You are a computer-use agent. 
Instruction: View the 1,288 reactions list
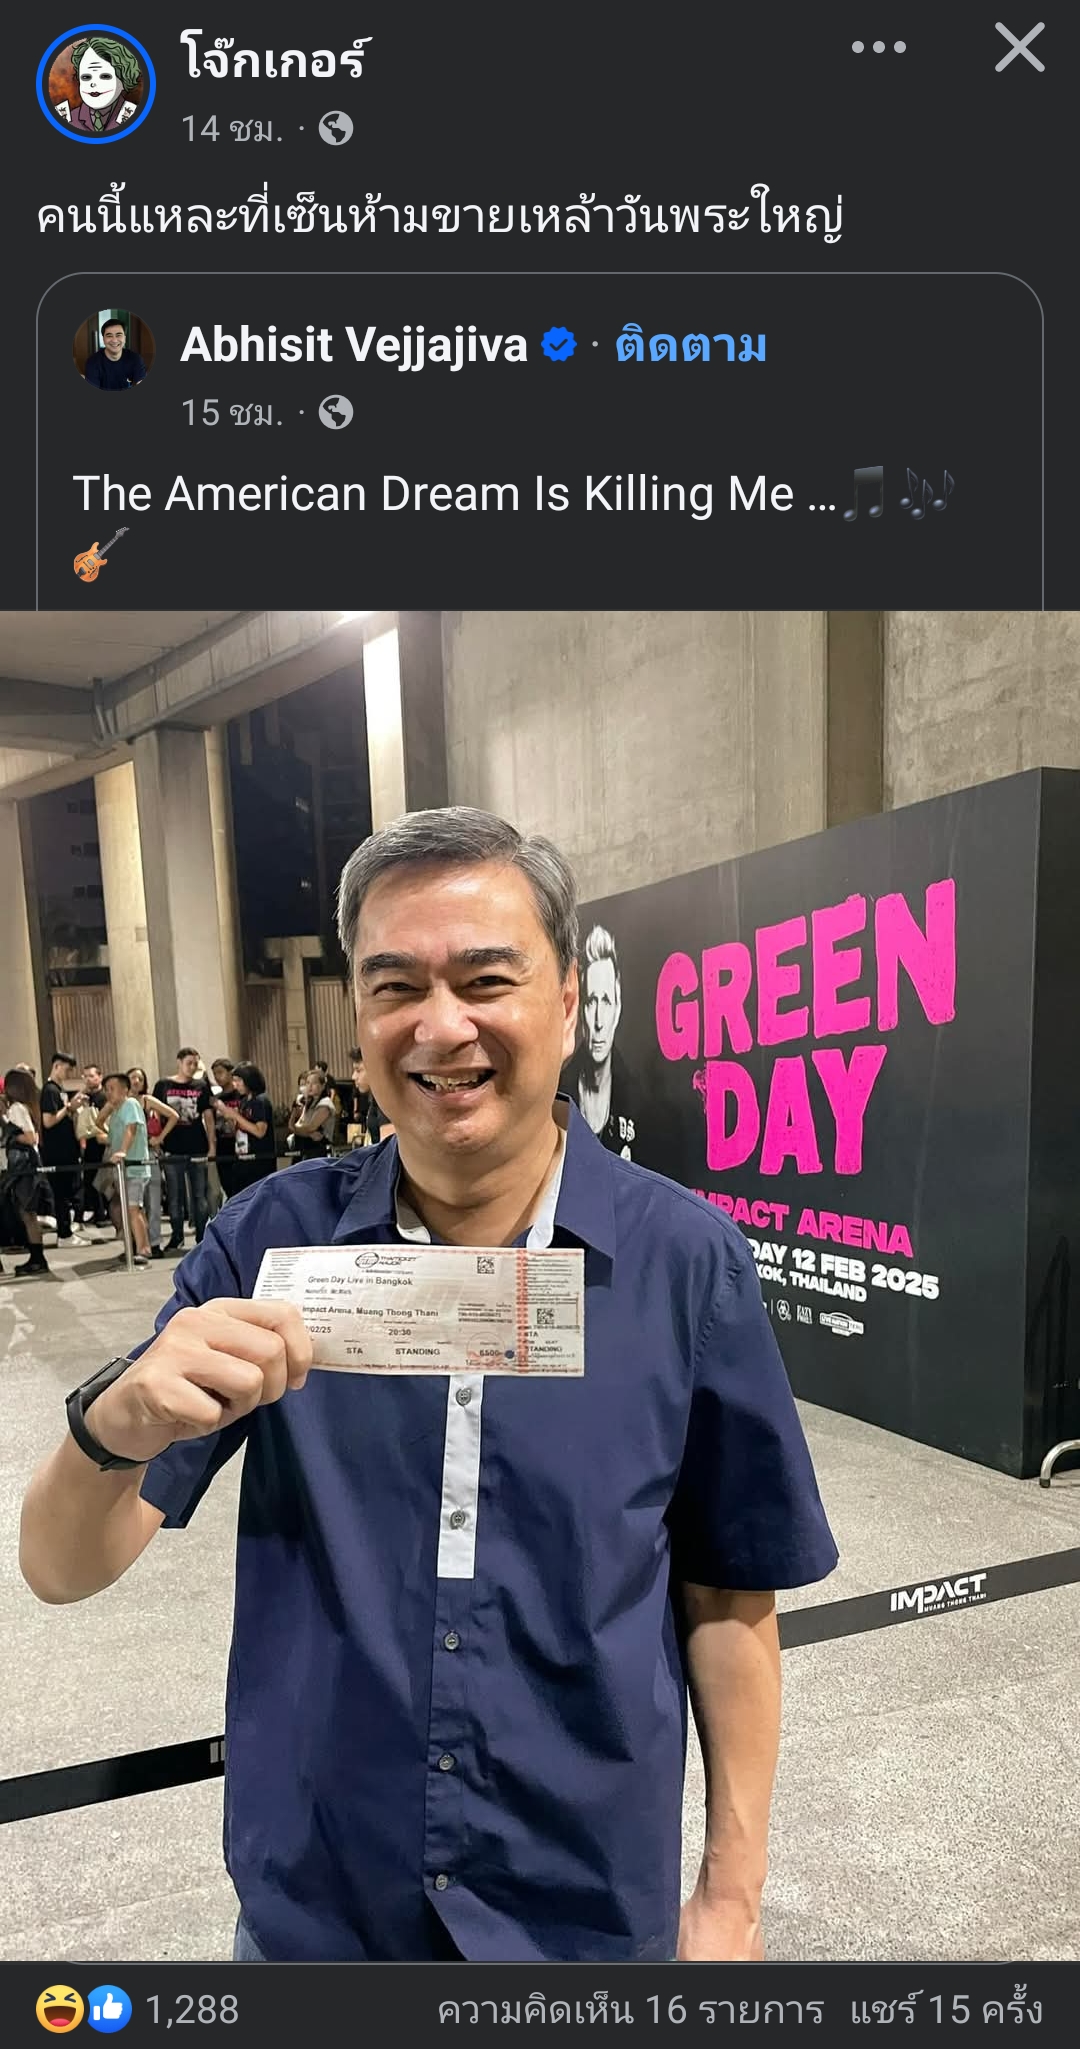192,2009
